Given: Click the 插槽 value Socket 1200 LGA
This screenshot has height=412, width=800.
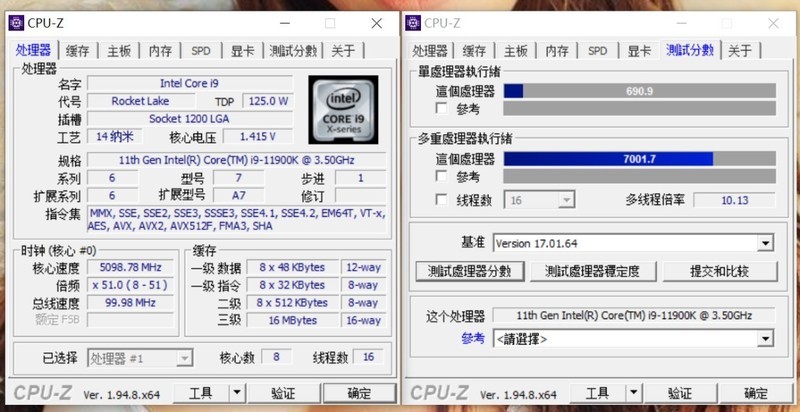Looking at the screenshot, I should (190, 119).
